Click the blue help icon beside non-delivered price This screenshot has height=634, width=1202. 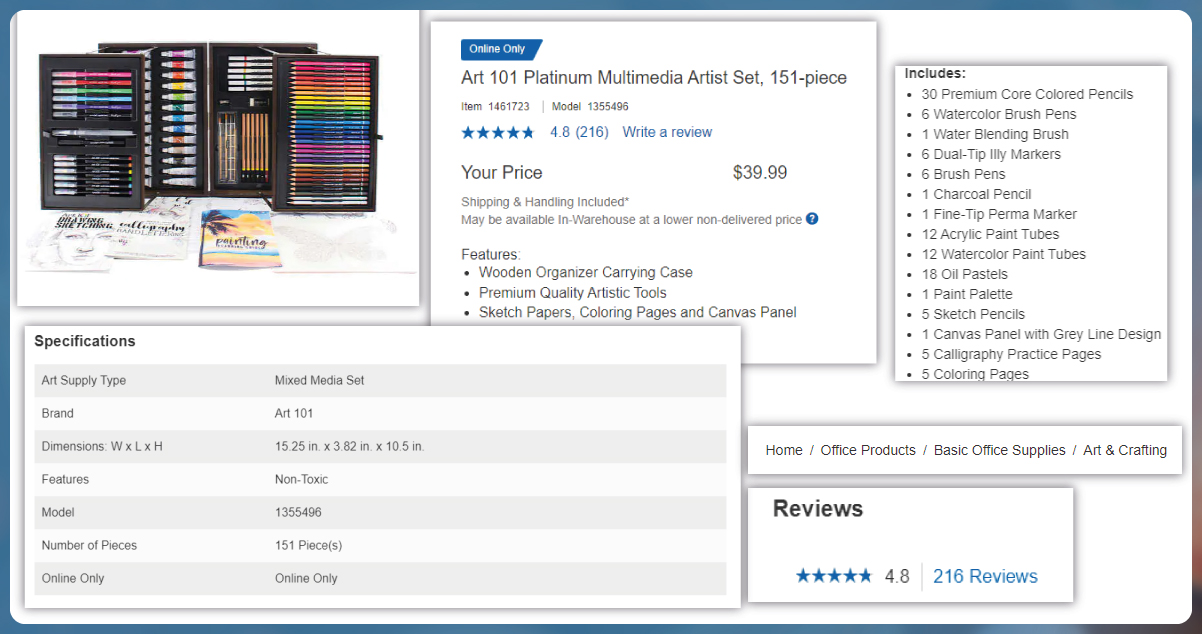pyautogui.click(x=812, y=219)
